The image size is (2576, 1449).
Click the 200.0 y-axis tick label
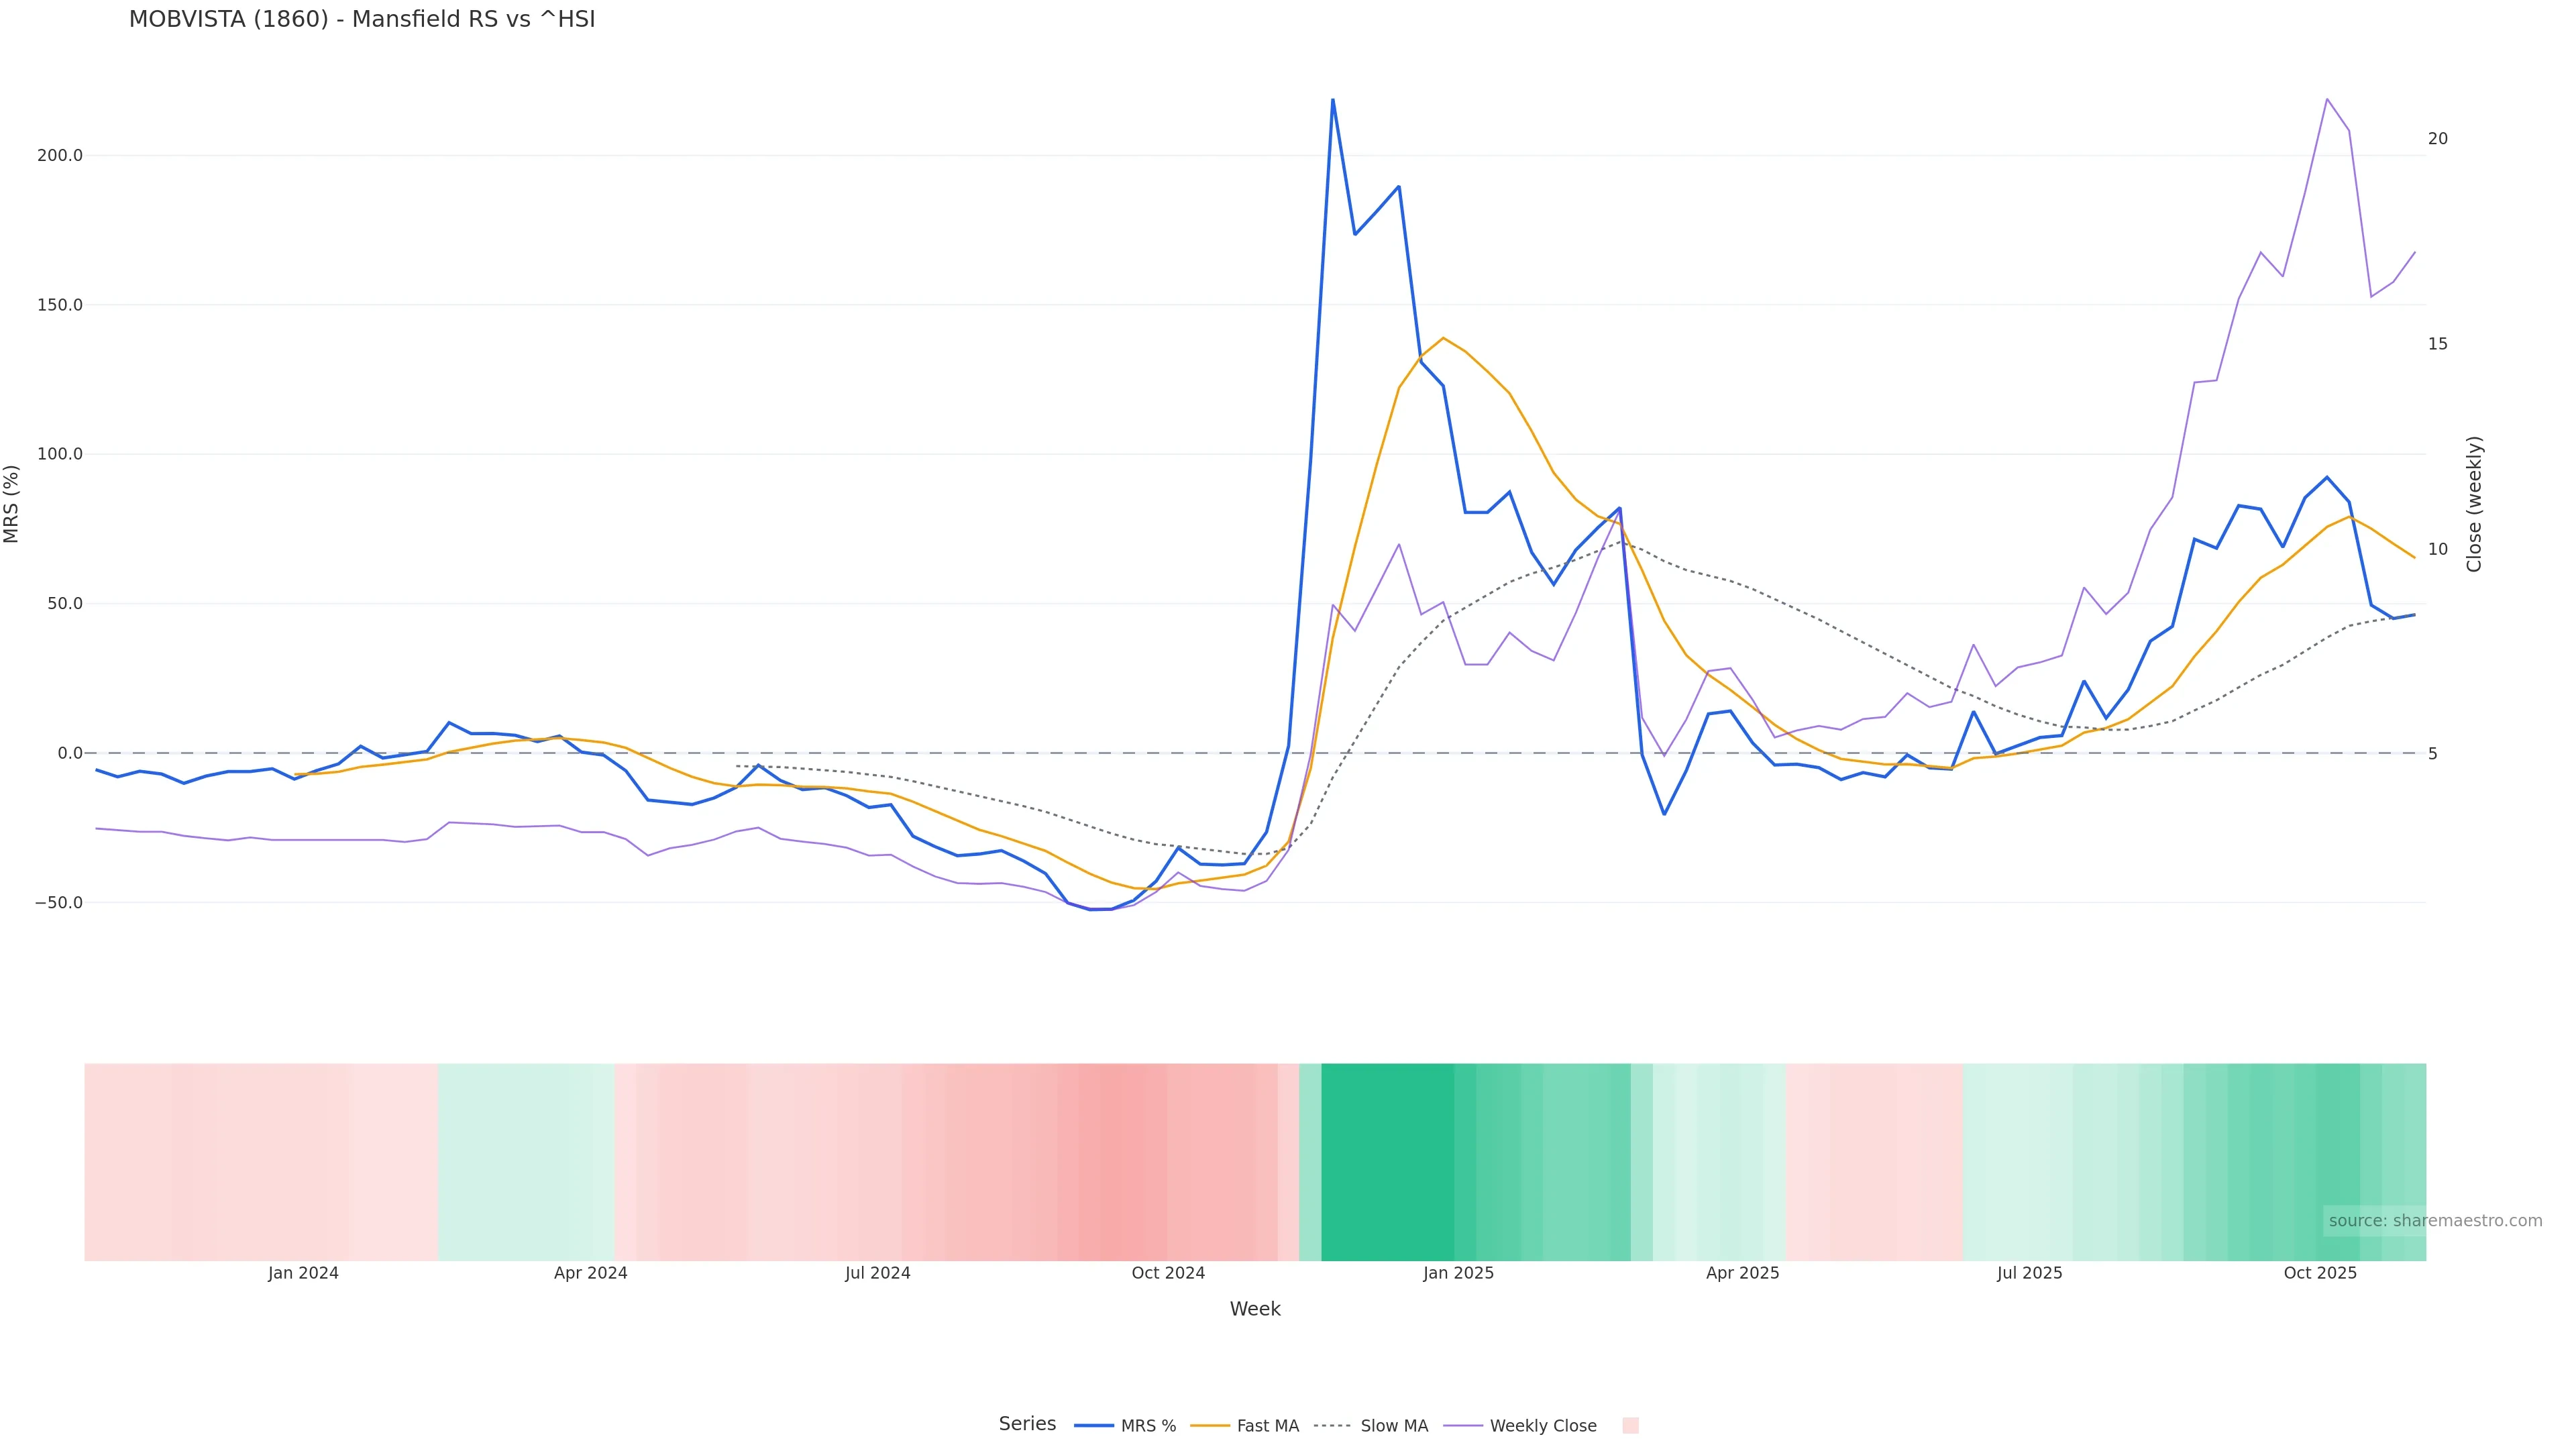(x=59, y=156)
